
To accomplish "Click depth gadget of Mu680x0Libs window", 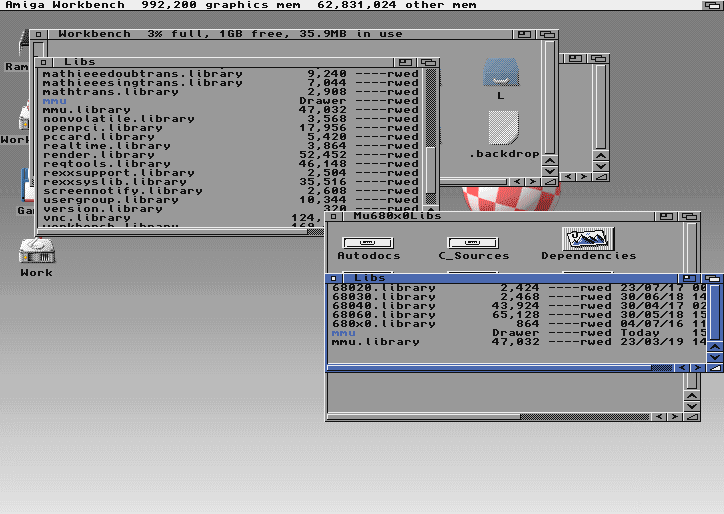I will [x=689, y=216].
